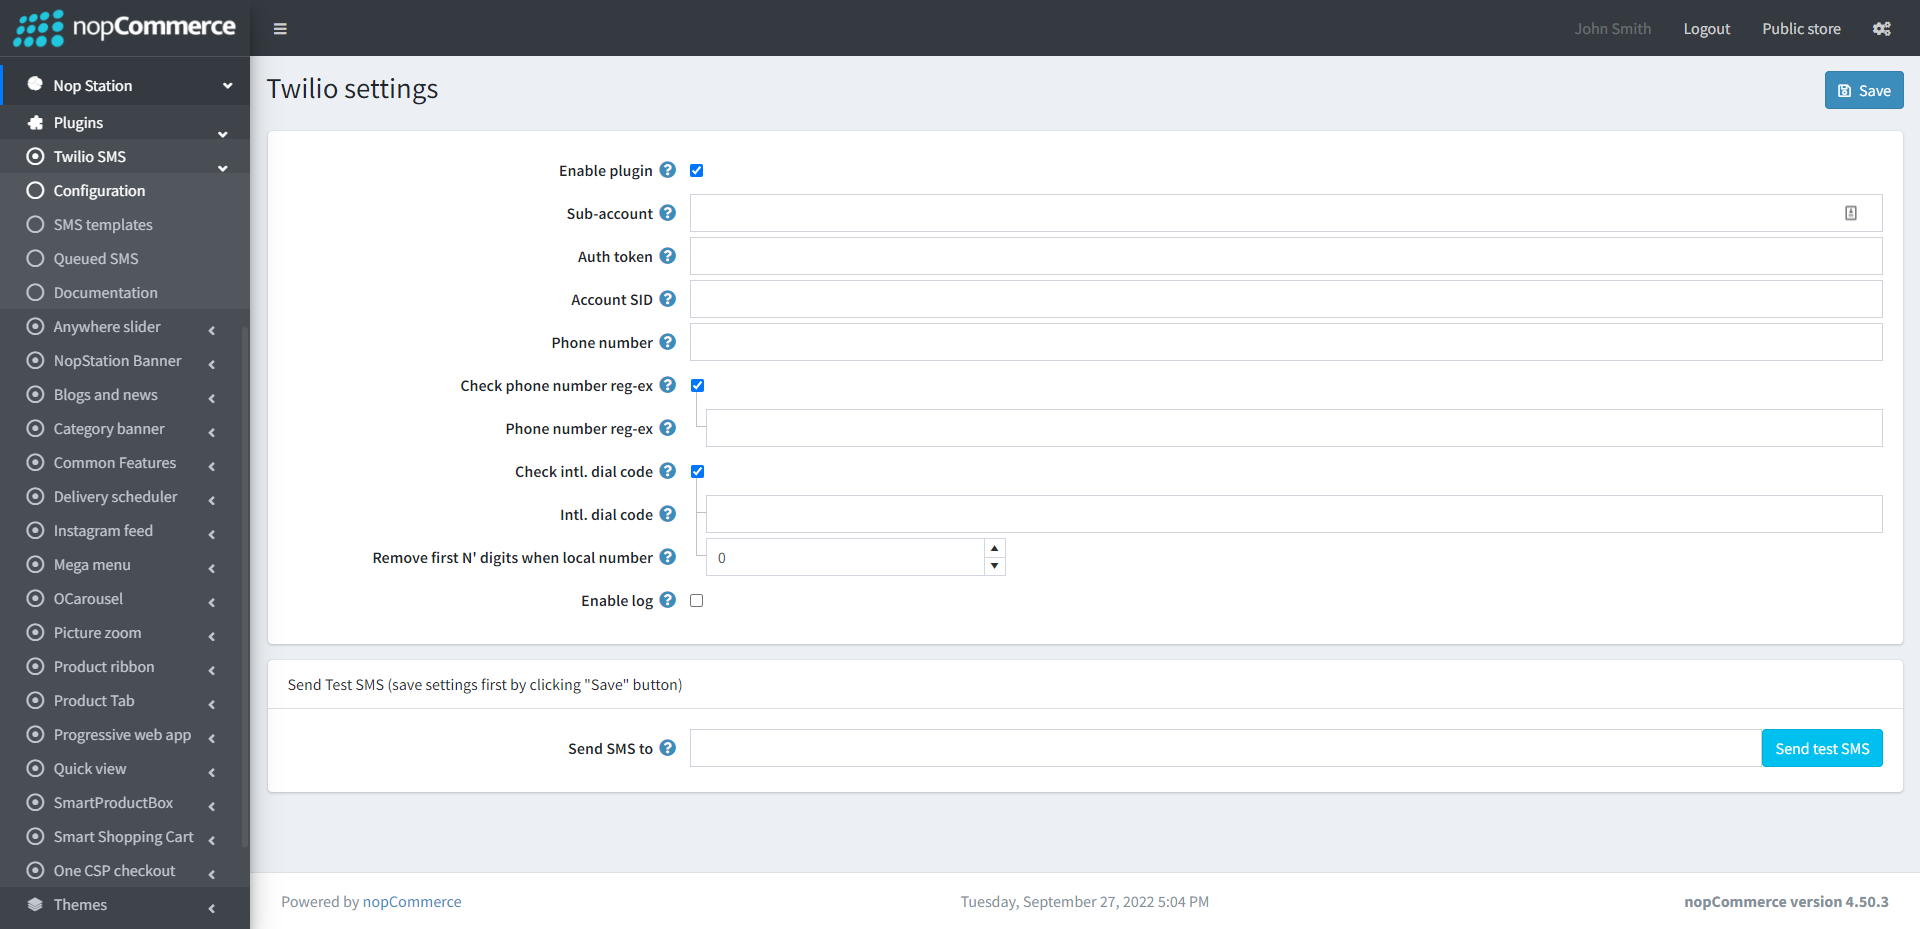Image resolution: width=1920 pixels, height=929 pixels.
Task: Expand the NopStation Banner menu arrow
Action: [x=212, y=364]
